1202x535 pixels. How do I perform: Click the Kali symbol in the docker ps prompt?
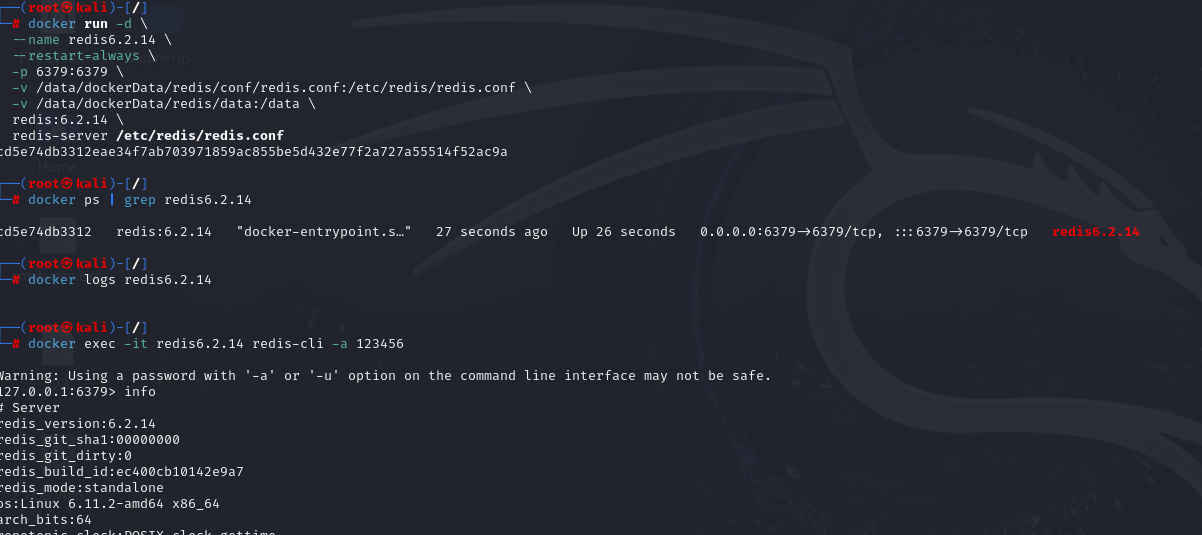(x=68, y=184)
